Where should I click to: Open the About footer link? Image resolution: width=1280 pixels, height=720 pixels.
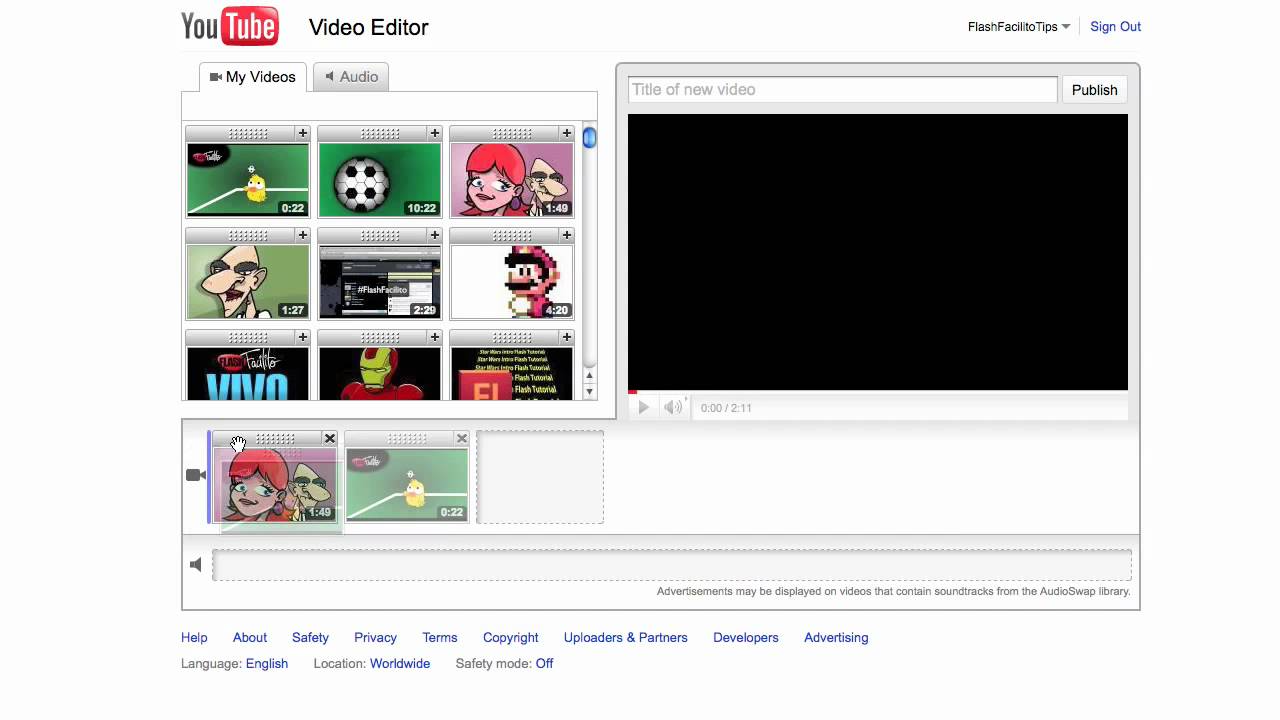pos(250,637)
